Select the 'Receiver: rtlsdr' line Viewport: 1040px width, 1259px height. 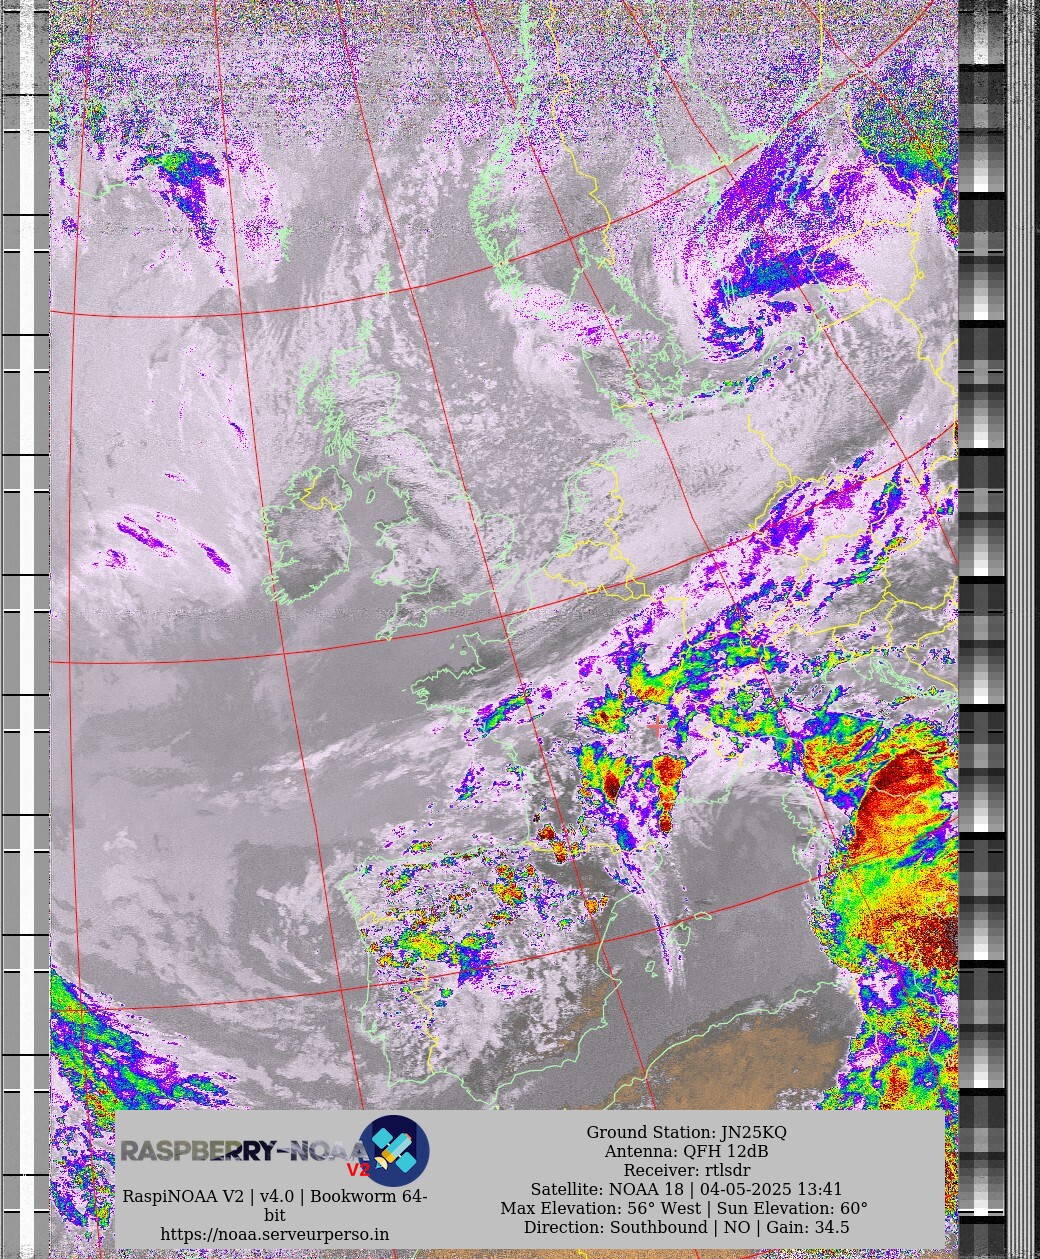686,1170
